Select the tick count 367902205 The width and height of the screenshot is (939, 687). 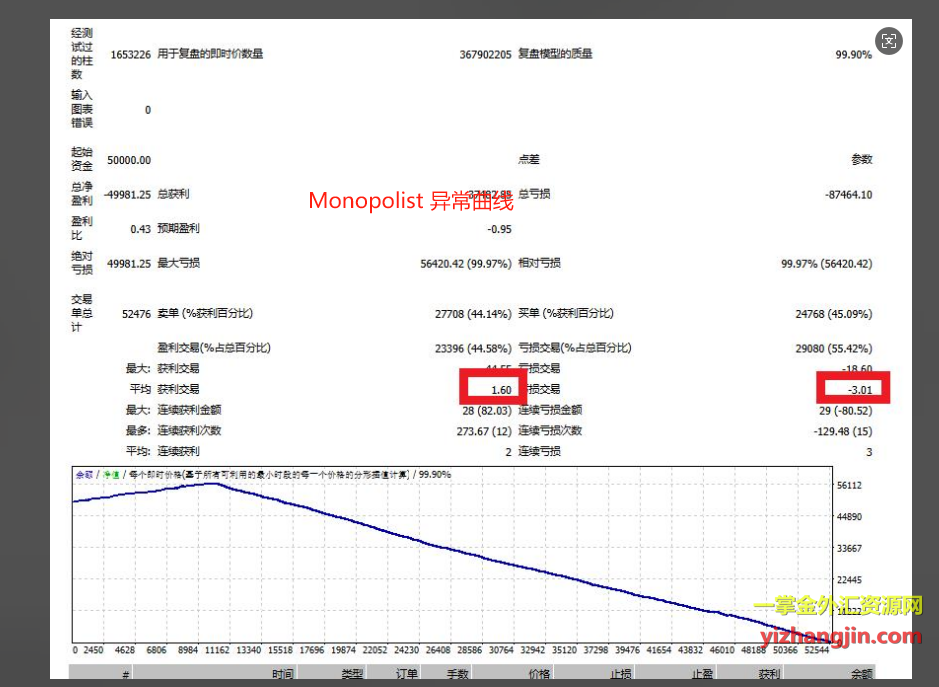[485, 55]
